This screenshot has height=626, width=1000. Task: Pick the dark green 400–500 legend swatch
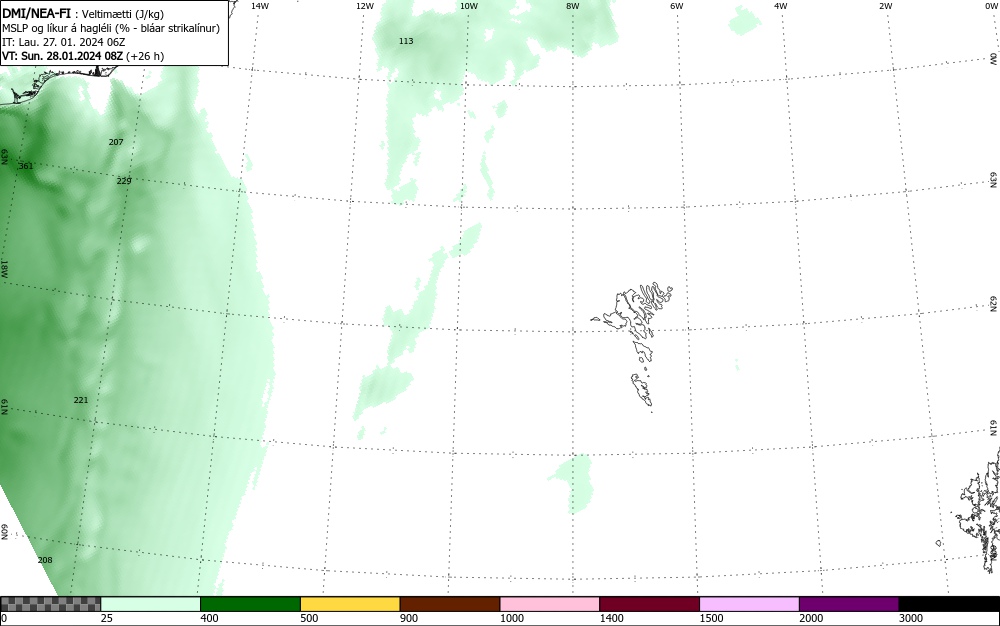(x=250, y=604)
